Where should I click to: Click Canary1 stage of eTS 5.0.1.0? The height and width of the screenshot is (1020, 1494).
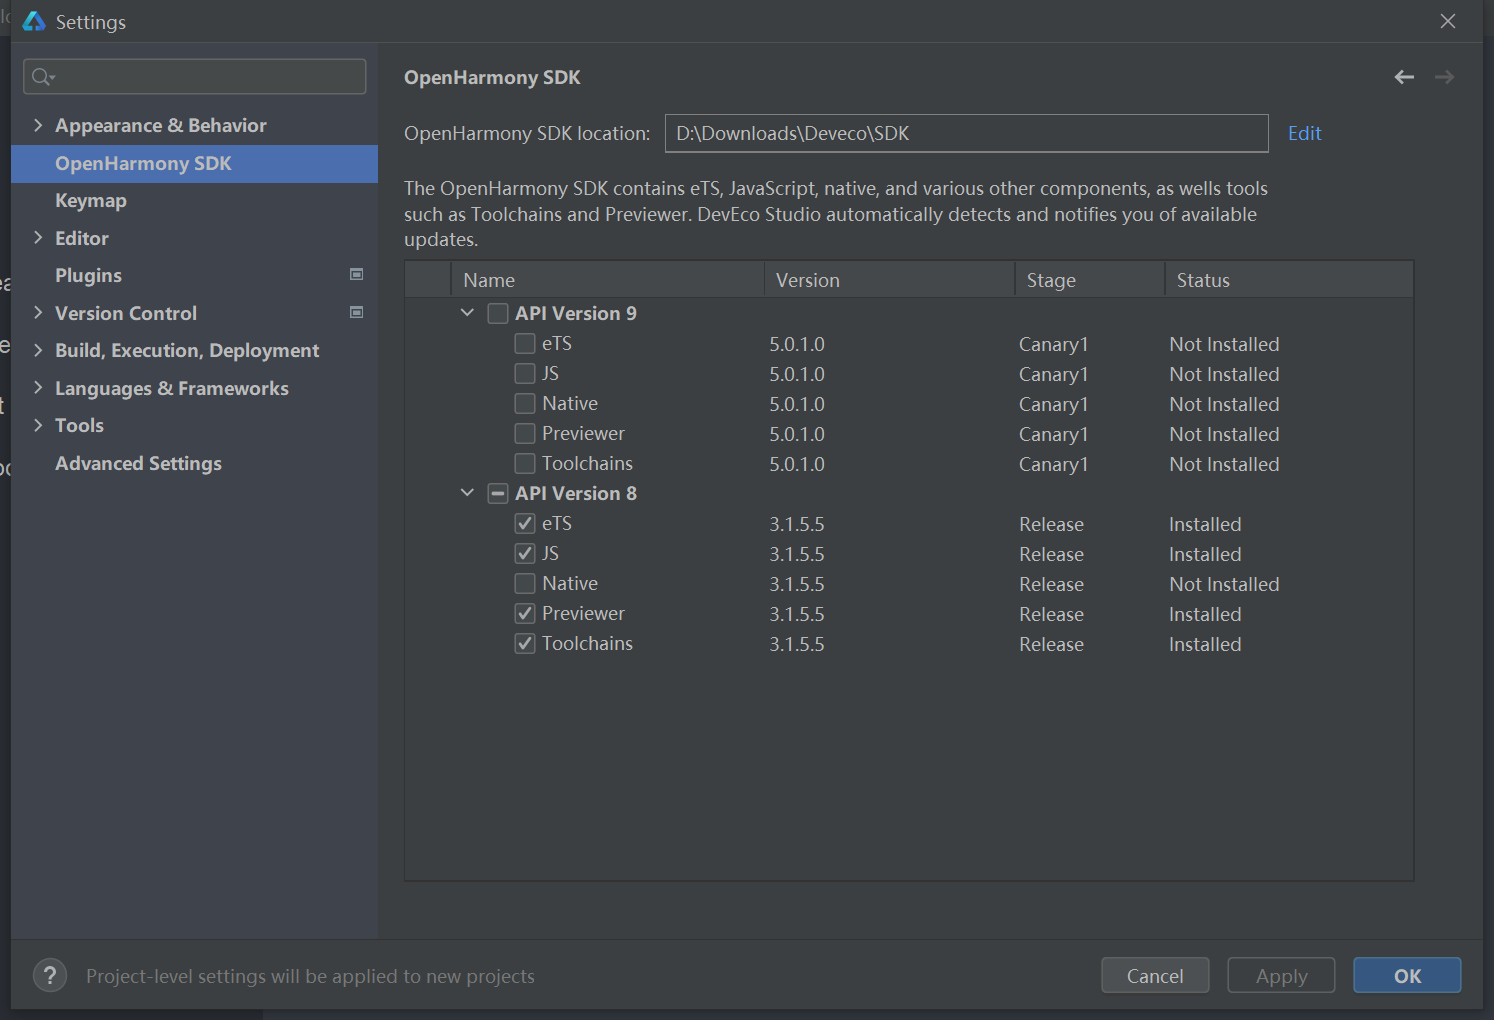click(x=1053, y=344)
